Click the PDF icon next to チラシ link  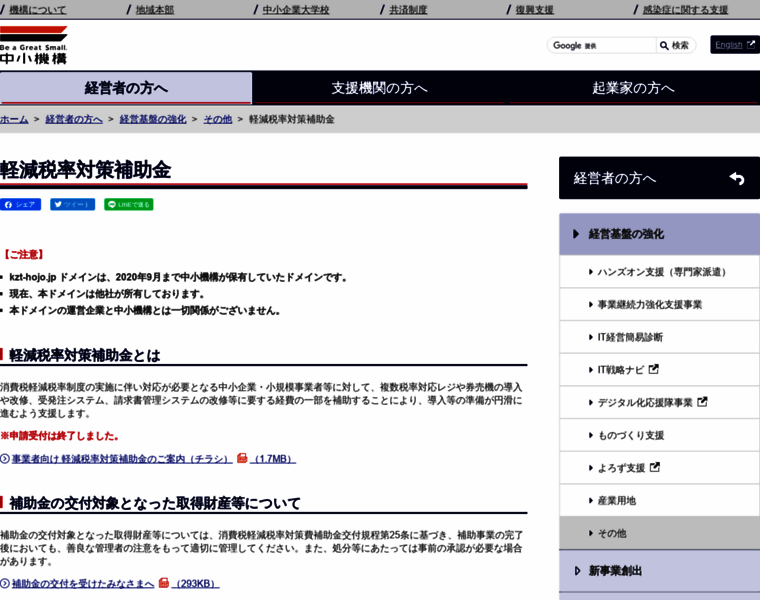pyautogui.click(x=242, y=458)
